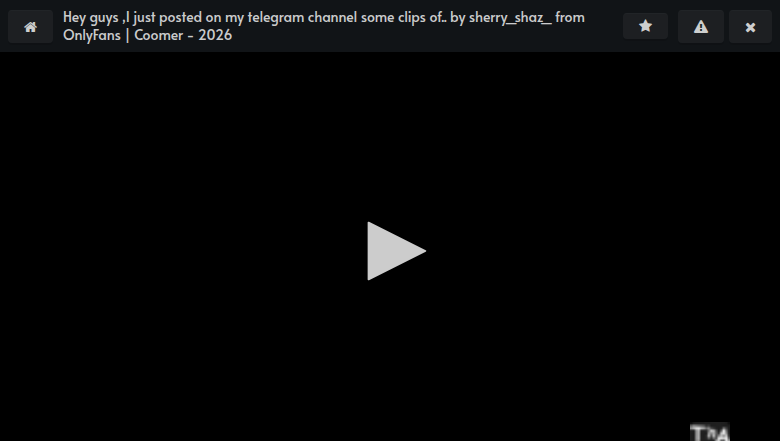Play the video using triangle icon

coord(396,251)
